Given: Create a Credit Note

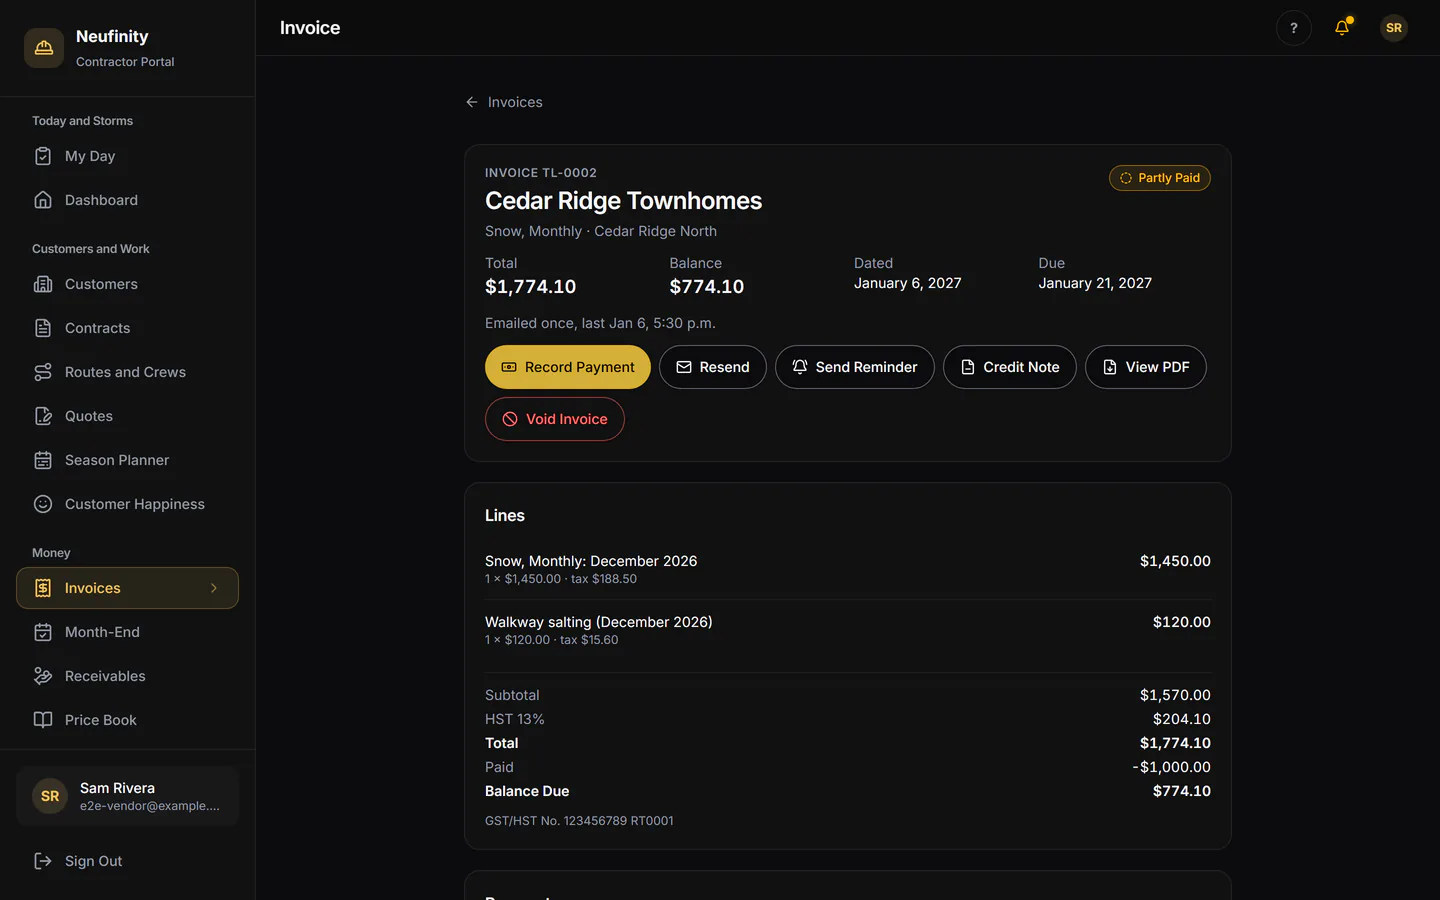Looking at the screenshot, I should coord(1010,367).
